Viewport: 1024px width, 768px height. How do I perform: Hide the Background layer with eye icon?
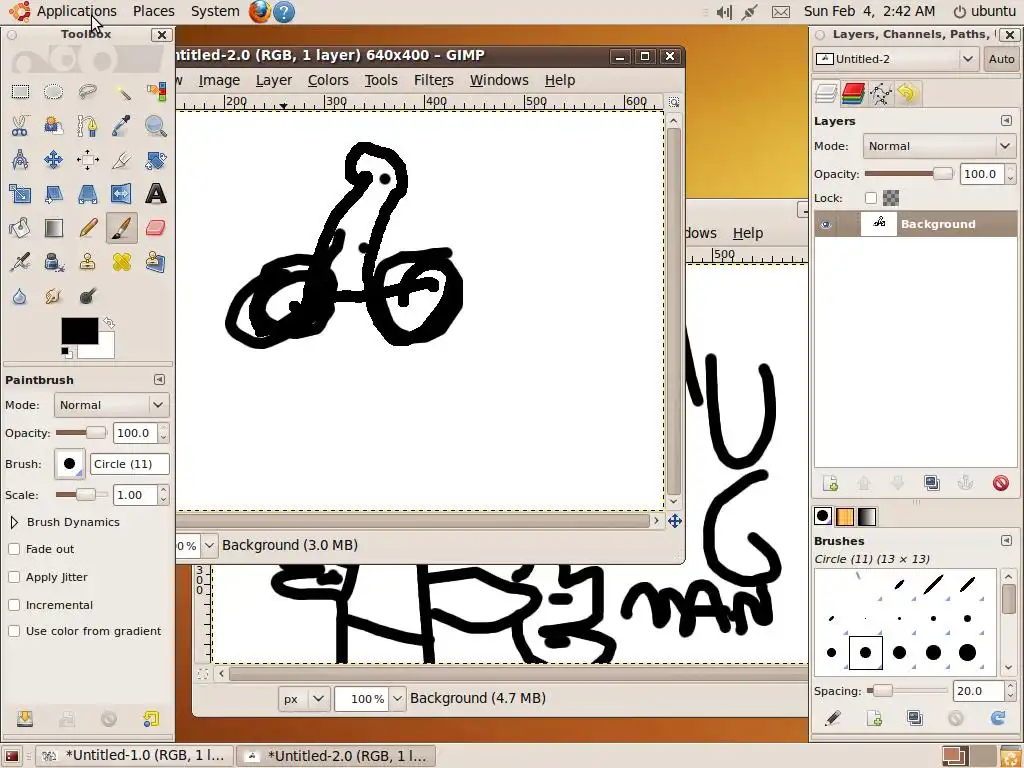click(826, 225)
